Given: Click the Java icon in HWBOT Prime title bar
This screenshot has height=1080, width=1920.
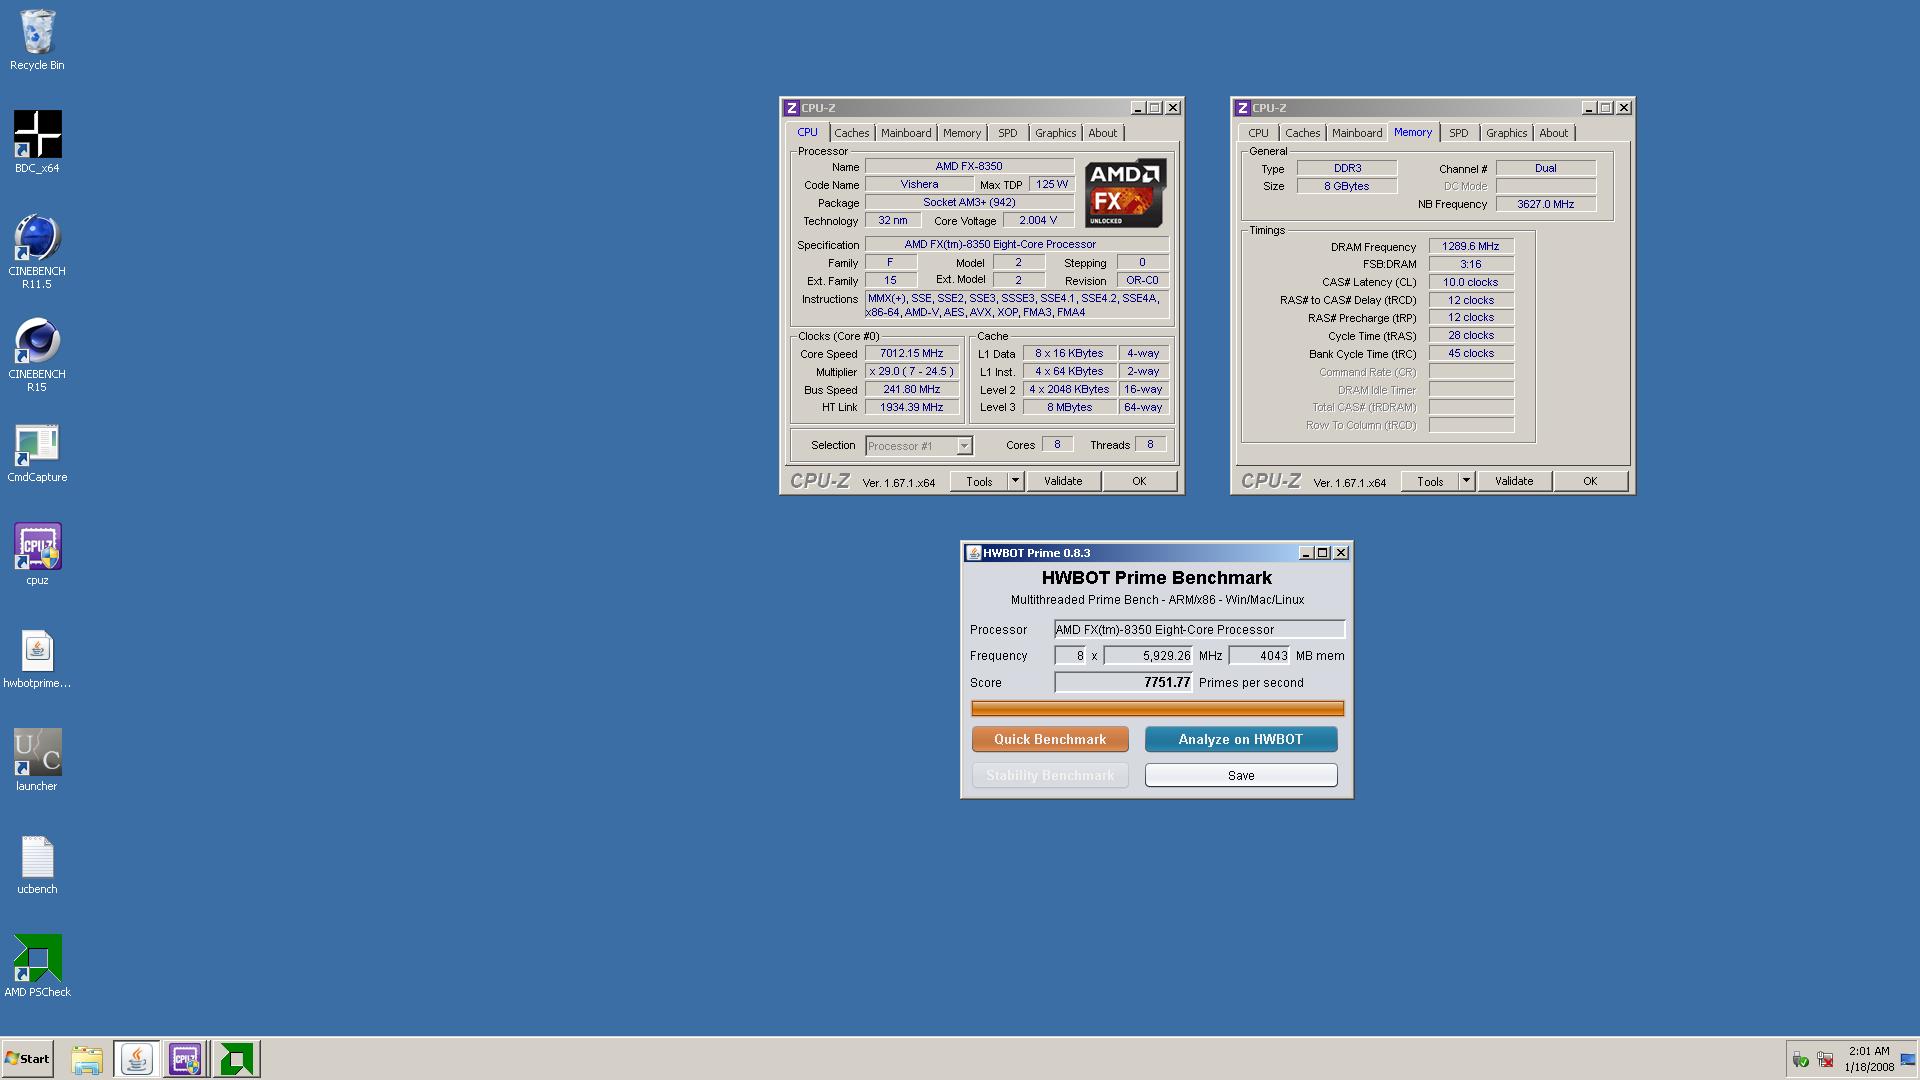Looking at the screenshot, I should pyautogui.click(x=973, y=553).
